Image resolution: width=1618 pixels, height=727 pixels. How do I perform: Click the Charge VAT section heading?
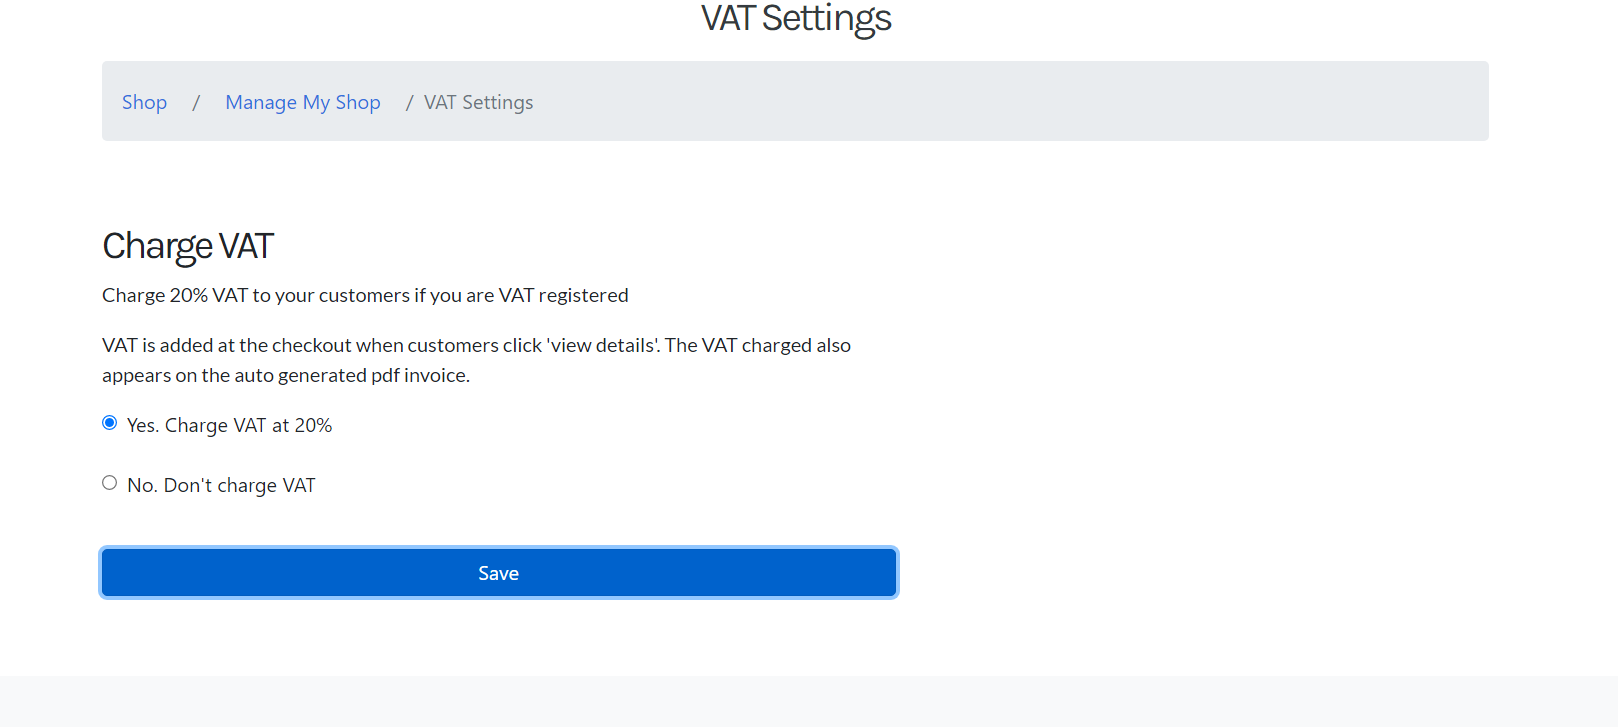[188, 246]
